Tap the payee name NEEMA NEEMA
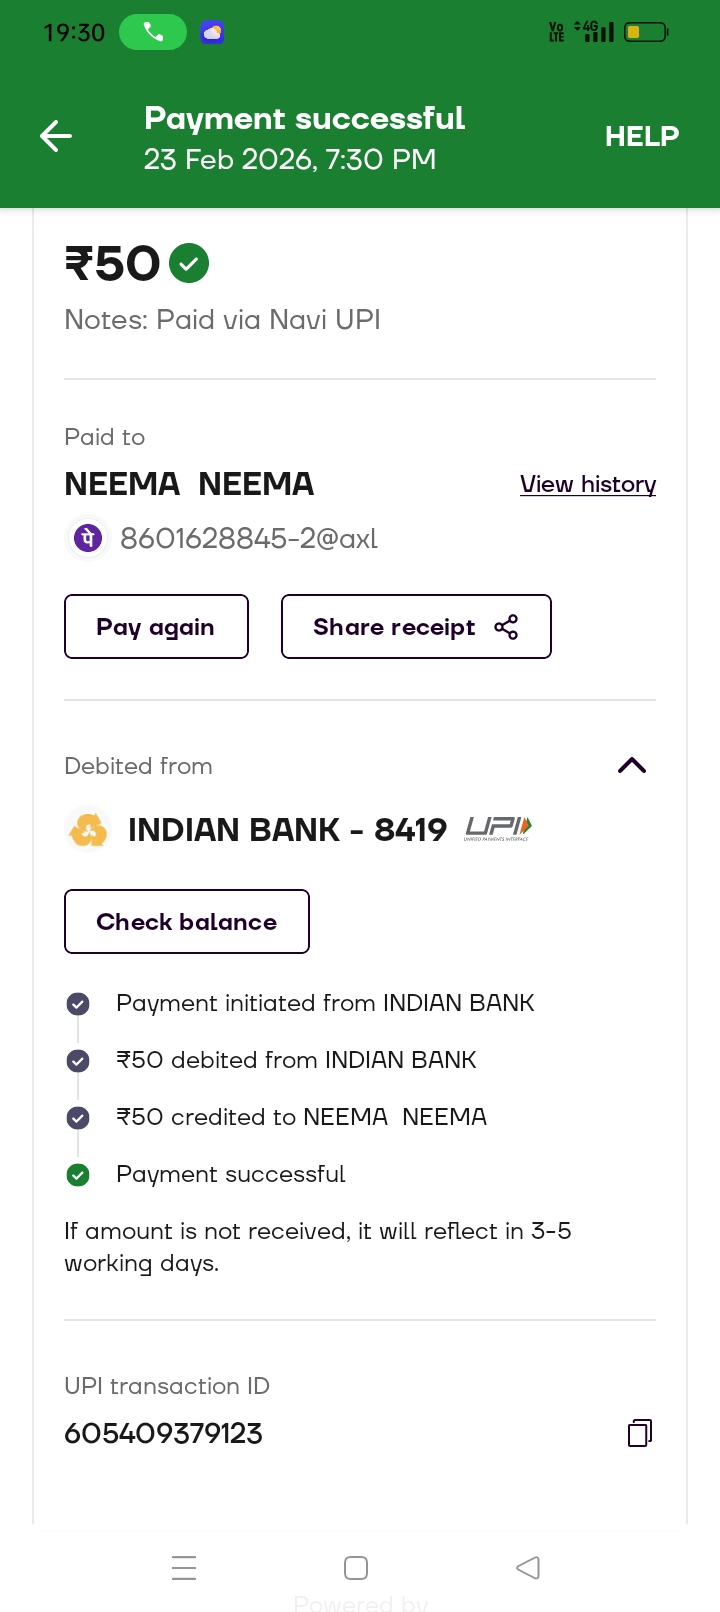This screenshot has height=1612, width=720. pyautogui.click(x=189, y=484)
